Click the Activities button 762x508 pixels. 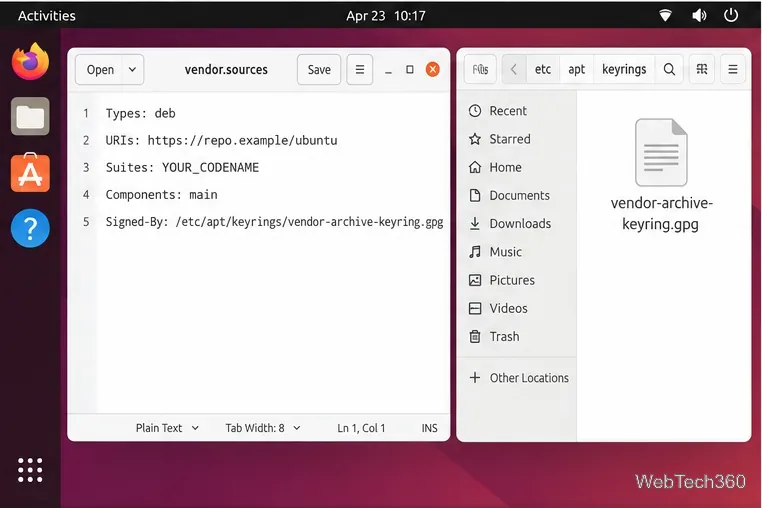[x=47, y=16]
